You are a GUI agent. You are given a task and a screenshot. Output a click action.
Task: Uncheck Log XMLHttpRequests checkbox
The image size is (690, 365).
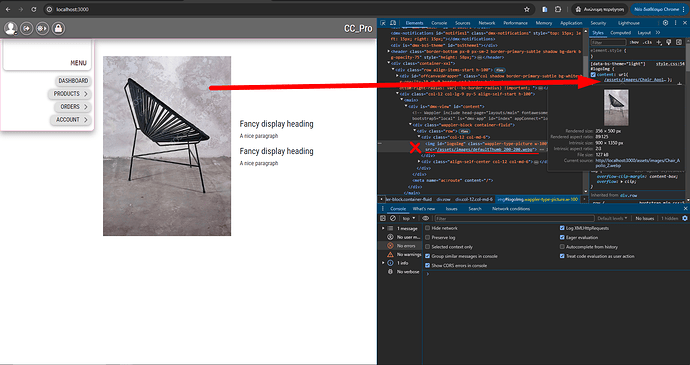pyautogui.click(x=562, y=228)
